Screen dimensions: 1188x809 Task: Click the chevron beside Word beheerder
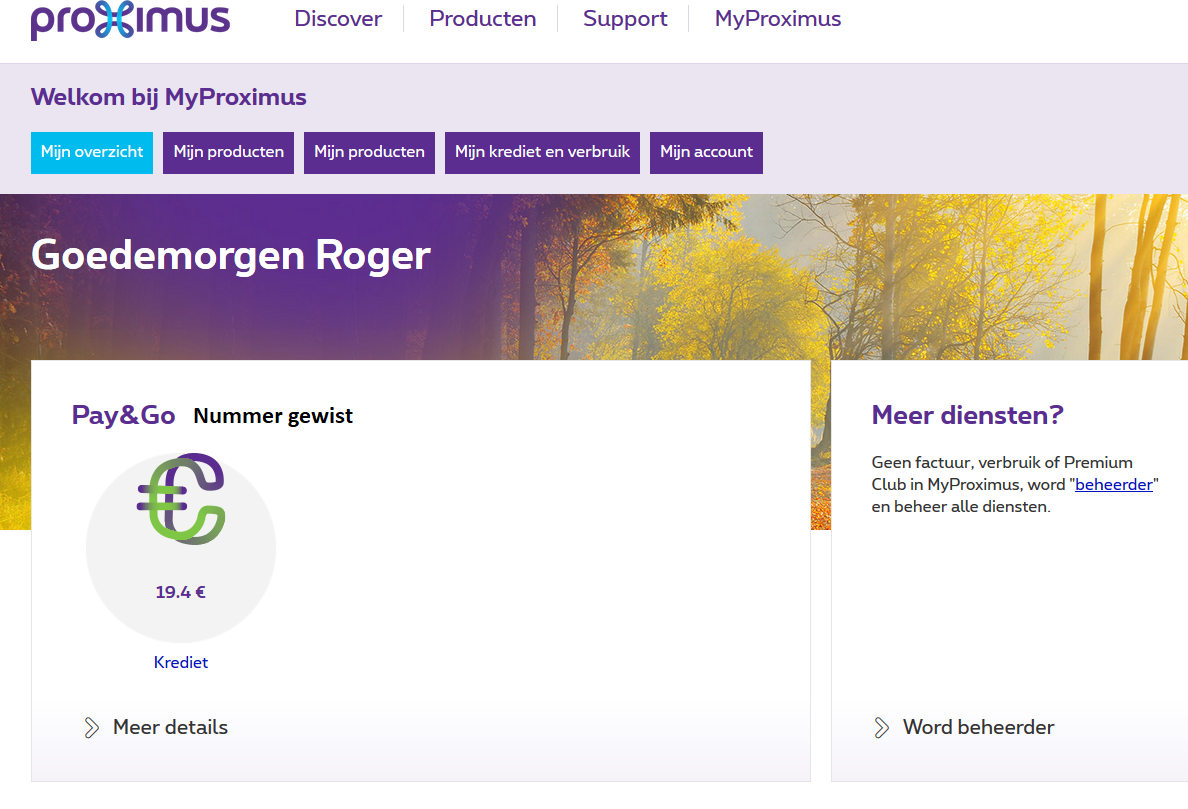pyautogui.click(x=882, y=728)
